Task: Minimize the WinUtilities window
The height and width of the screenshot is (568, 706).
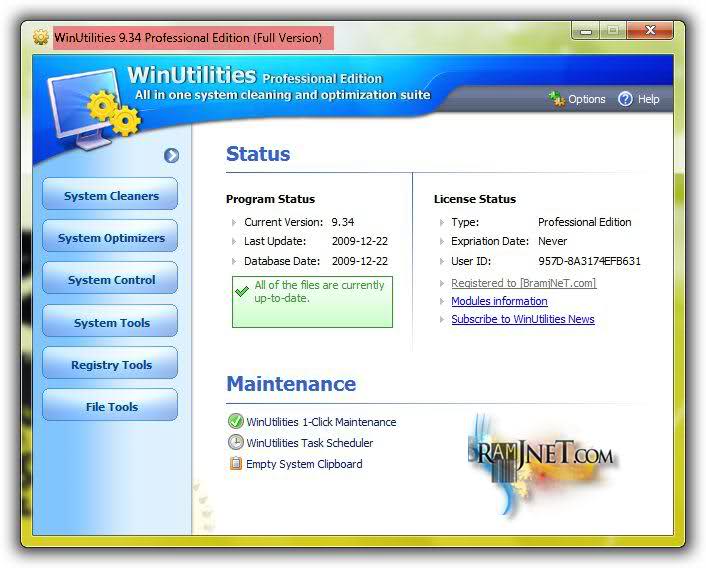Action: [585, 31]
